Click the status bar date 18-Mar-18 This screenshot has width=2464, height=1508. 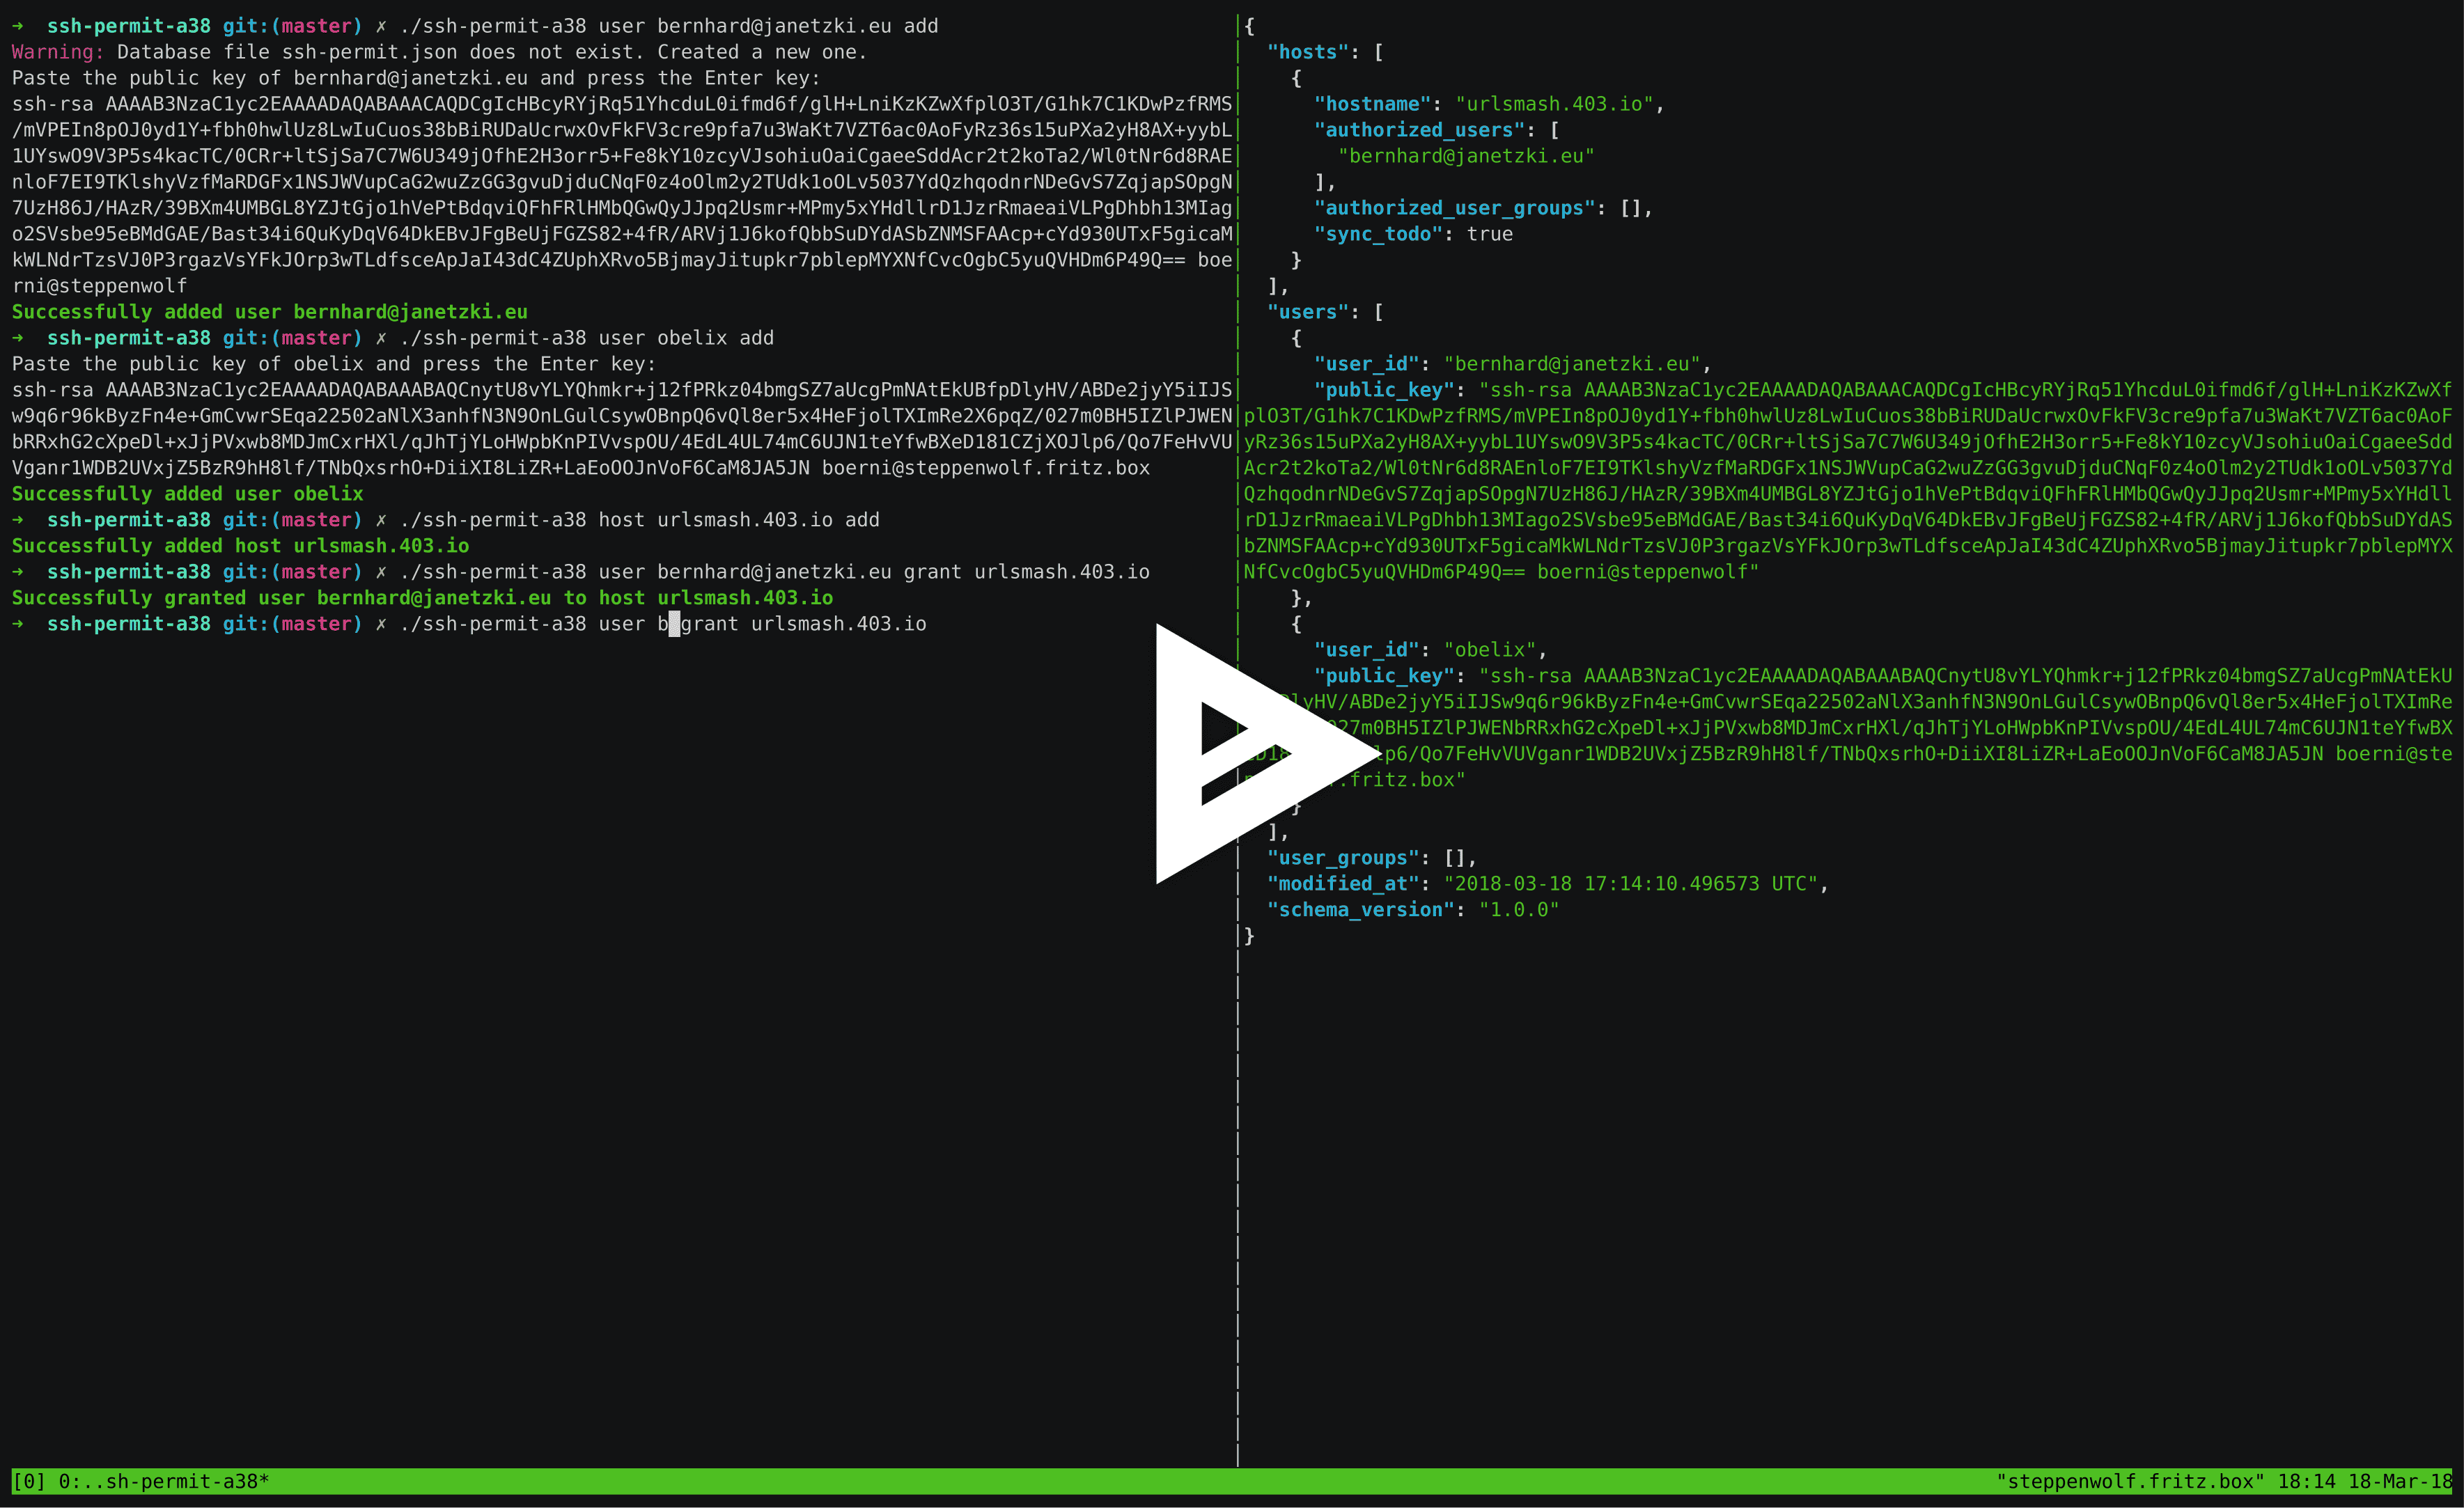(2400, 1481)
